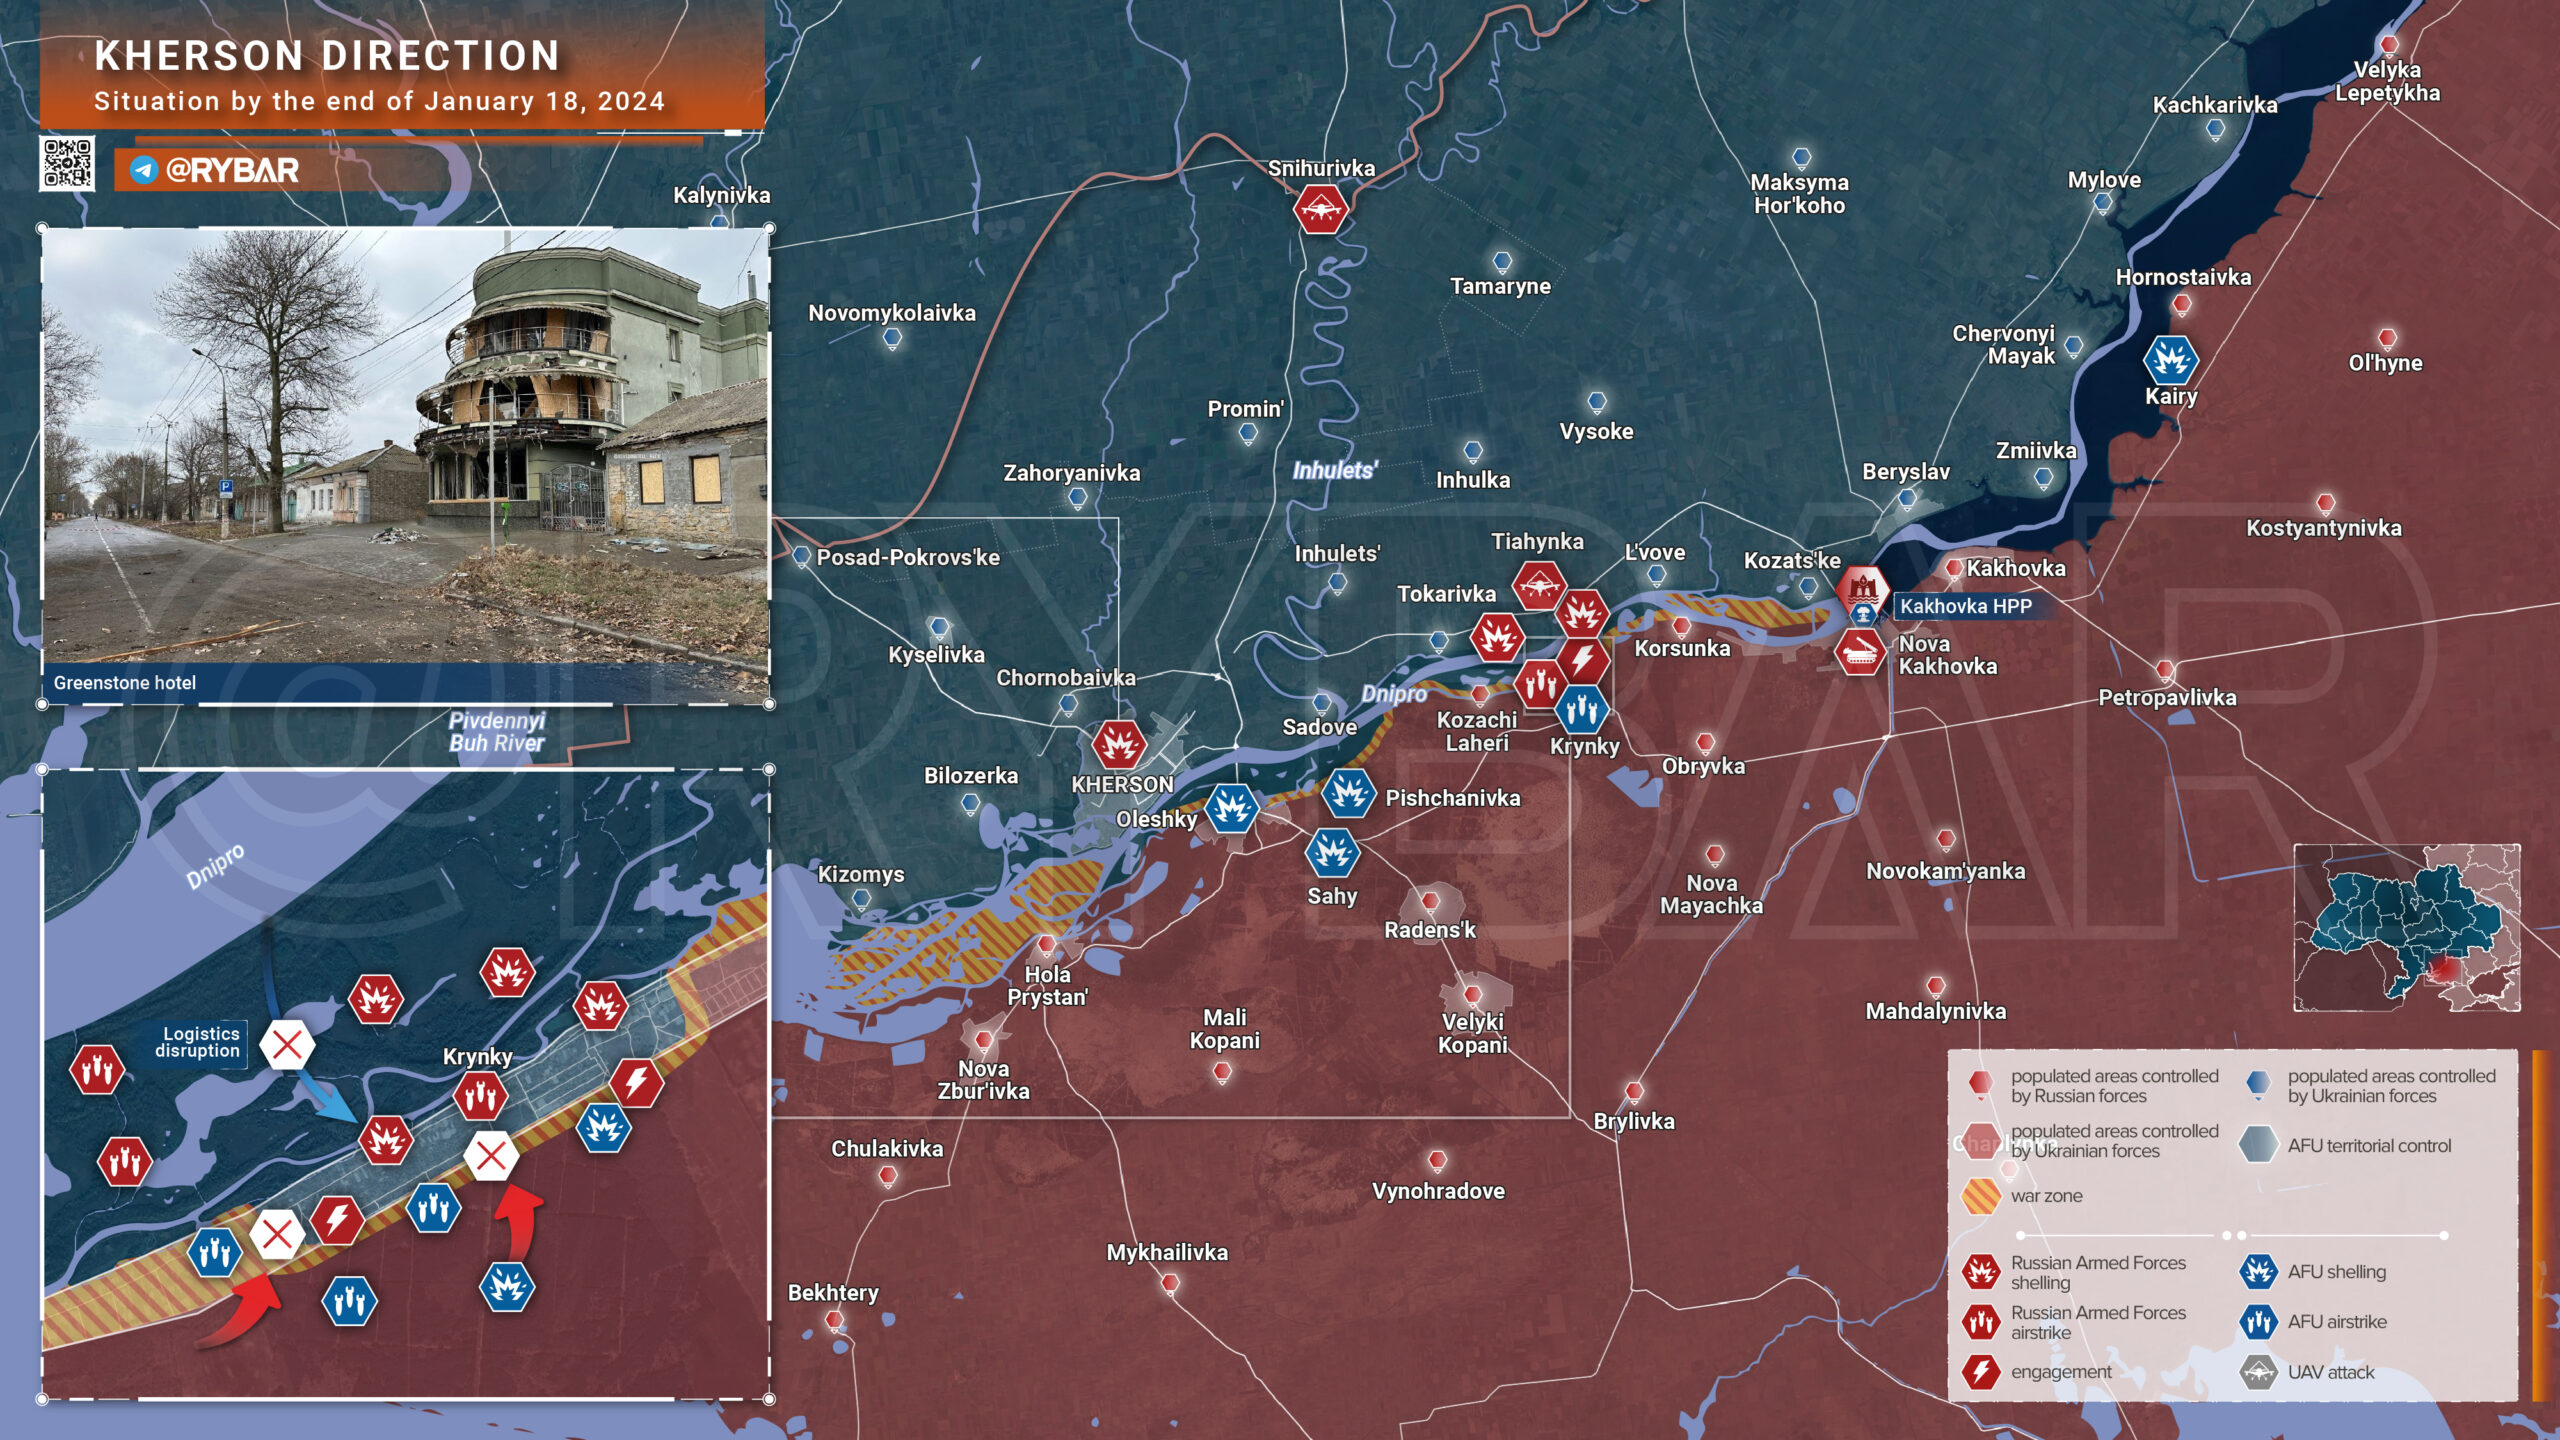Image resolution: width=2560 pixels, height=1440 pixels.
Task: Click the Kakhovka HPP label
Action: coord(1965,606)
